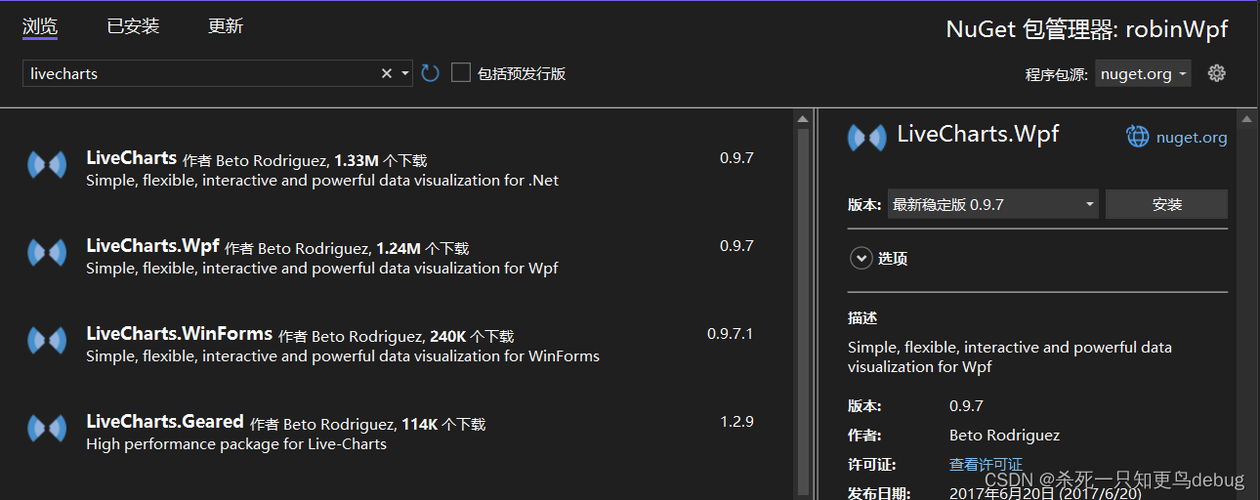The height and width of the screenshot is (500, 1260).
Task: Switch to the 已安装 installed tab
Action: point(133,27)
